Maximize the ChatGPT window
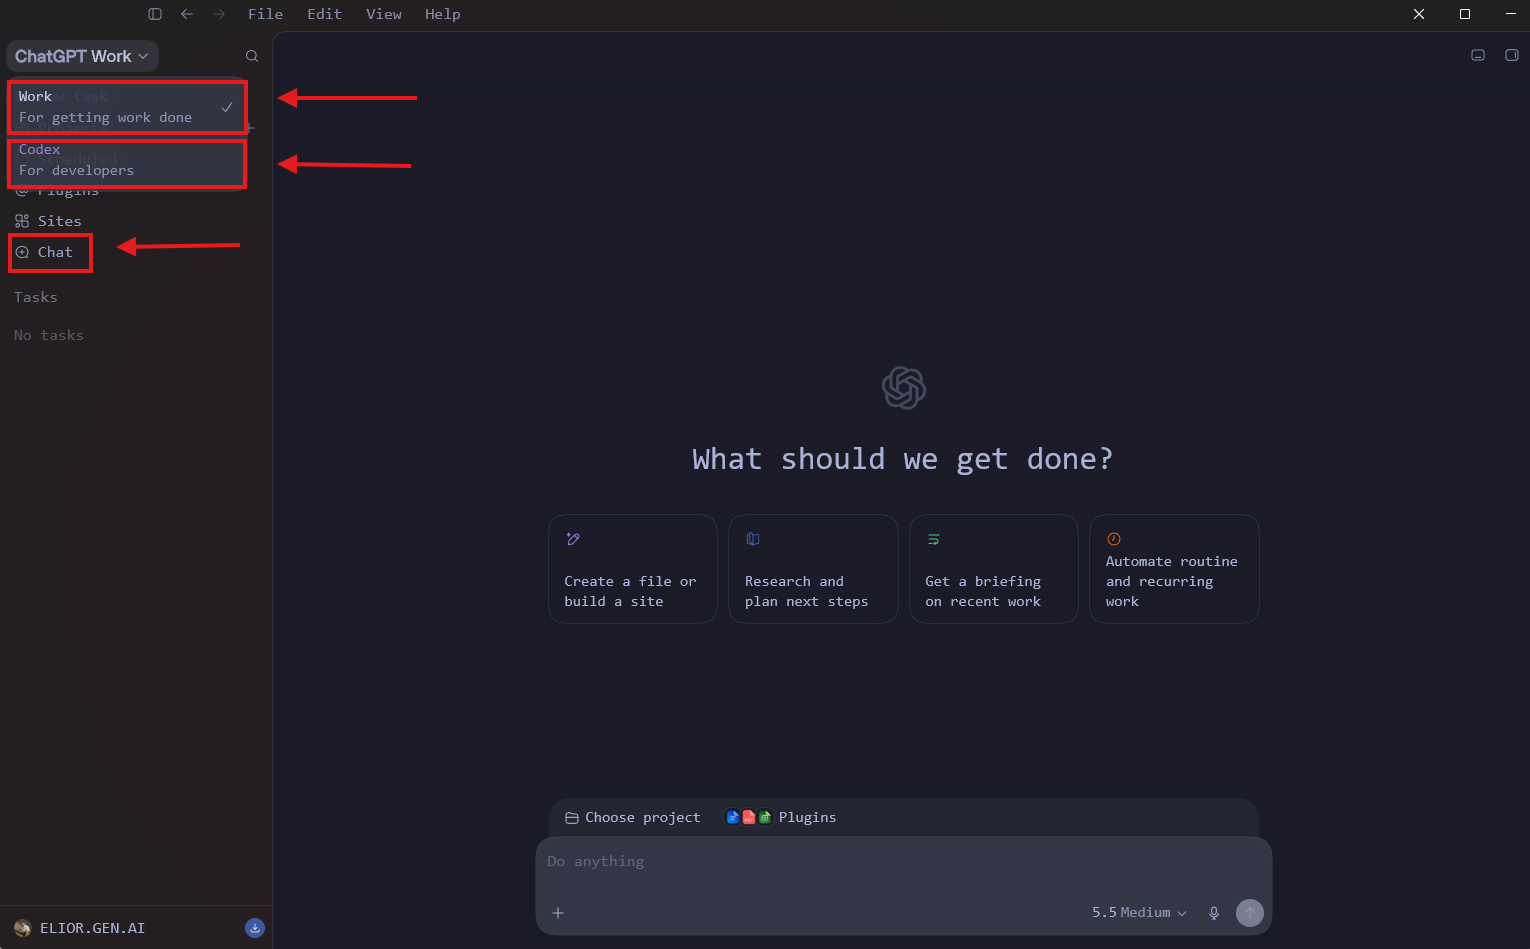 1465,14
